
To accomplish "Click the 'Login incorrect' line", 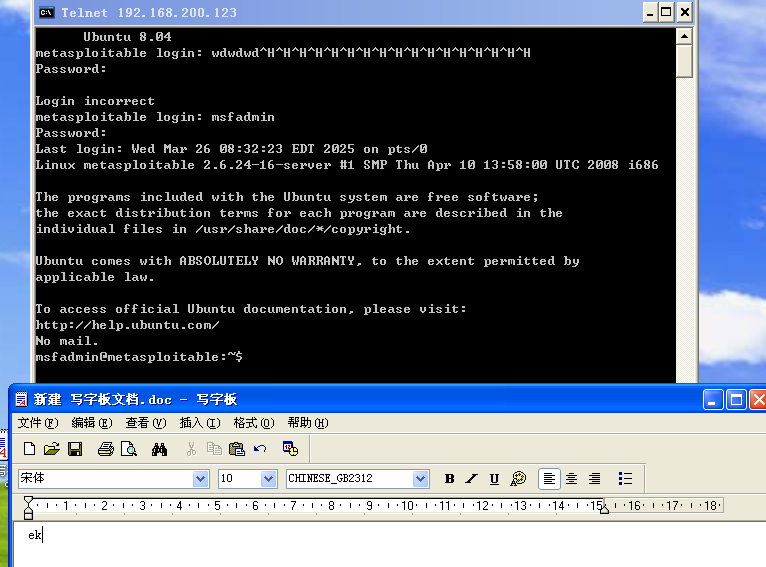I will coord(95,101).
